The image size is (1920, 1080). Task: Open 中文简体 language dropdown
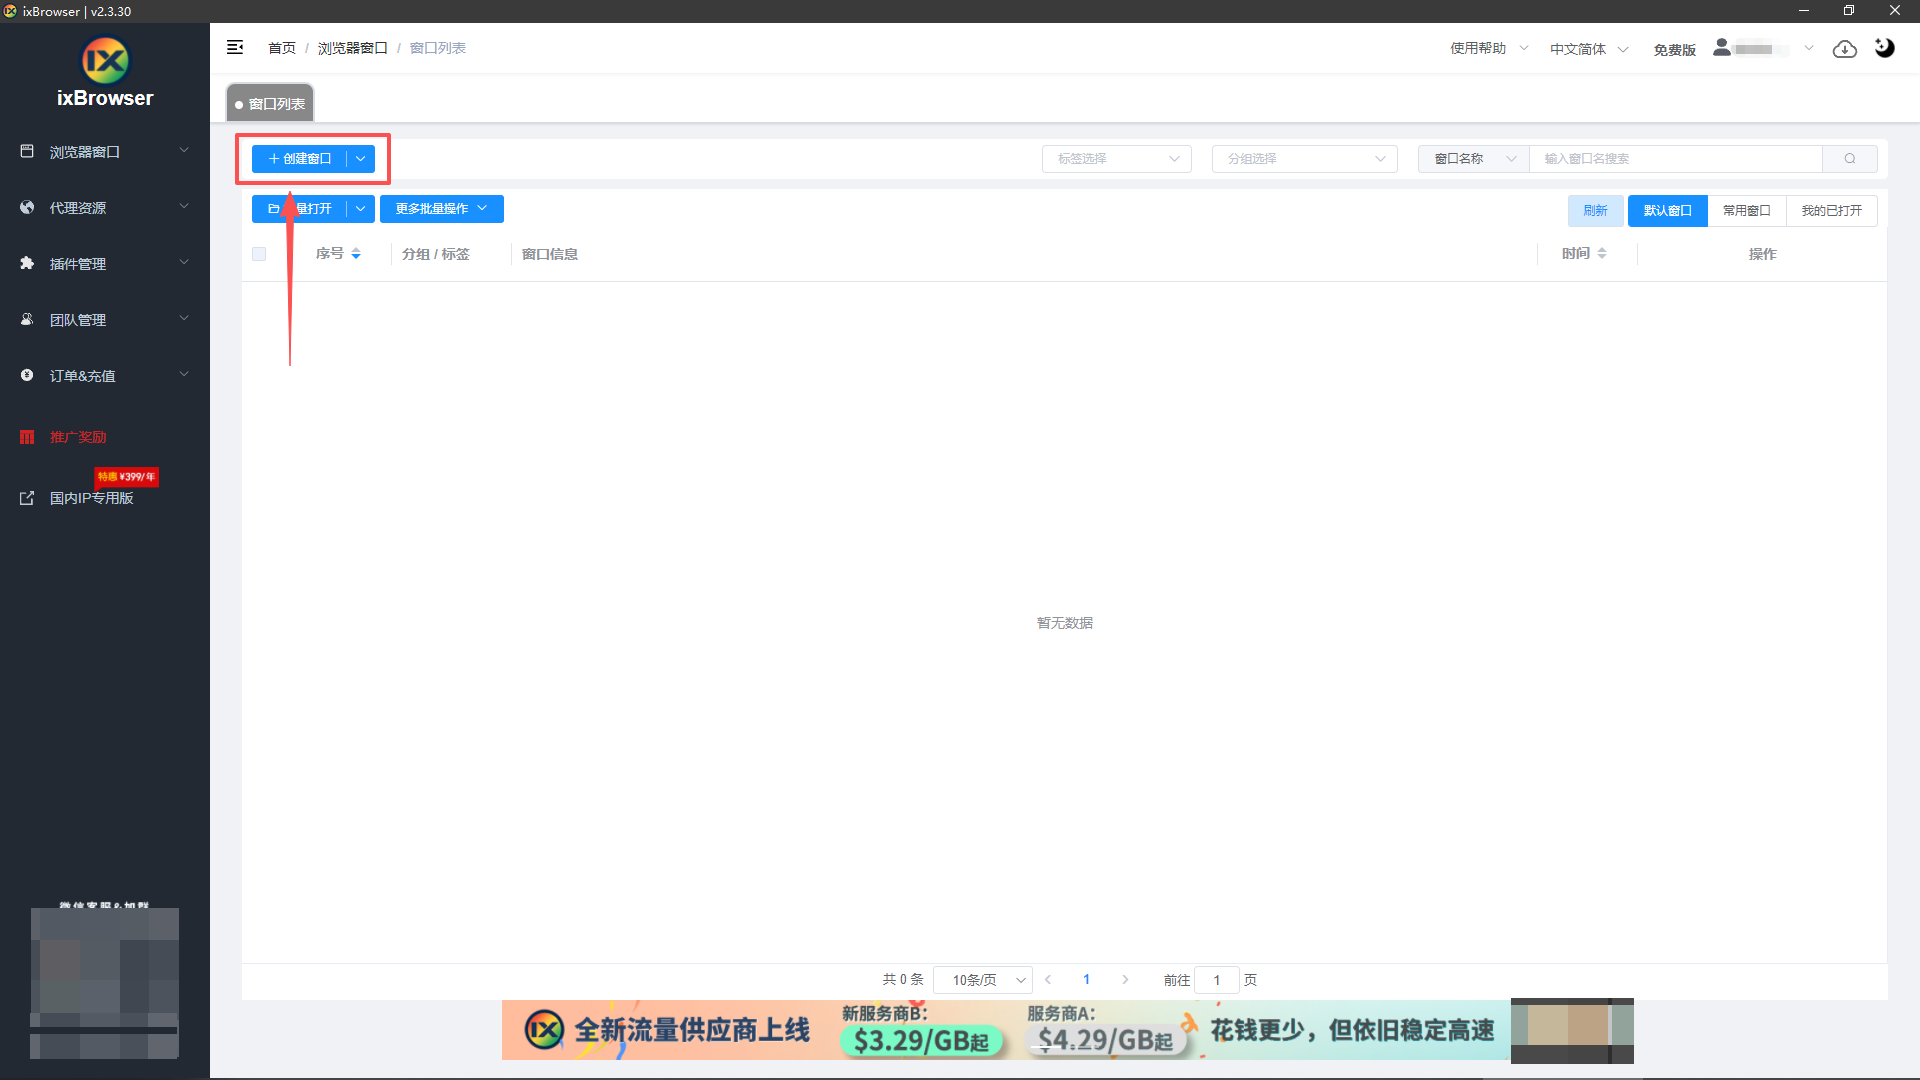click(1589, 49)
